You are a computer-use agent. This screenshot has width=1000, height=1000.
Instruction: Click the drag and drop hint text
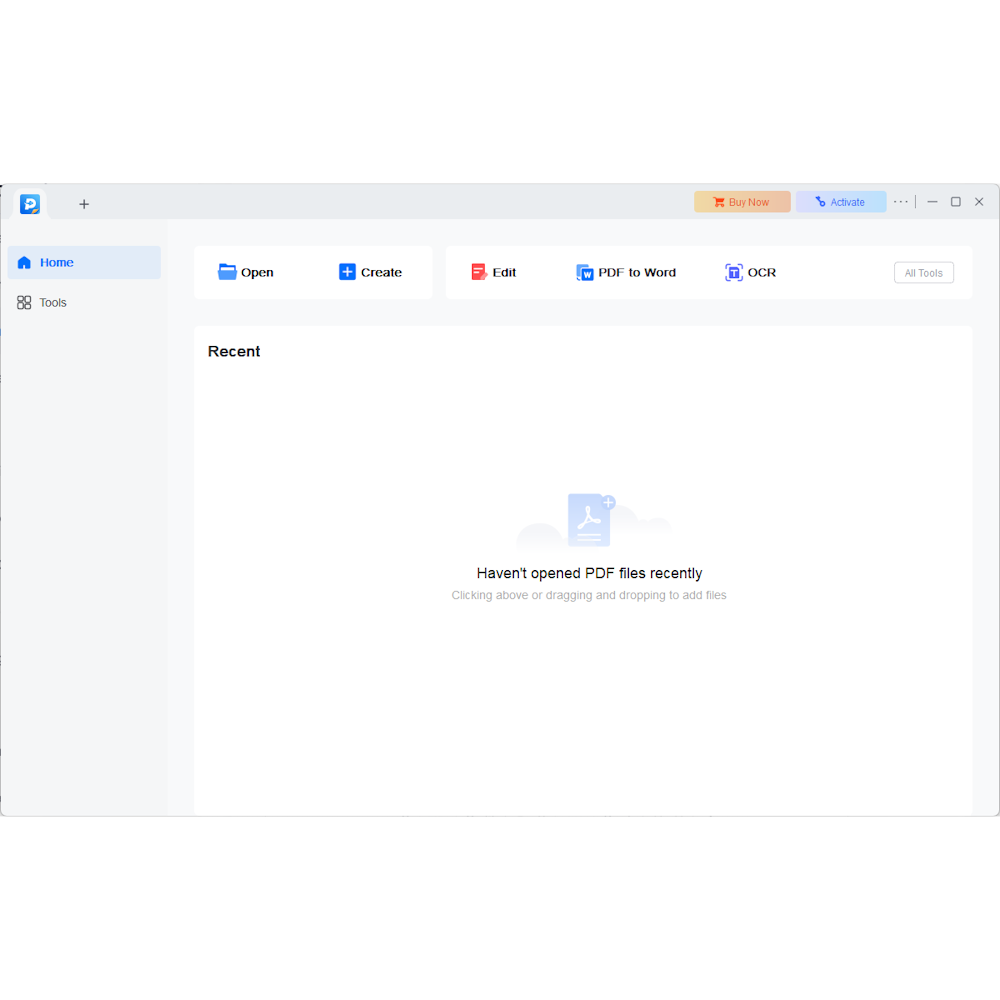[589, 594]
